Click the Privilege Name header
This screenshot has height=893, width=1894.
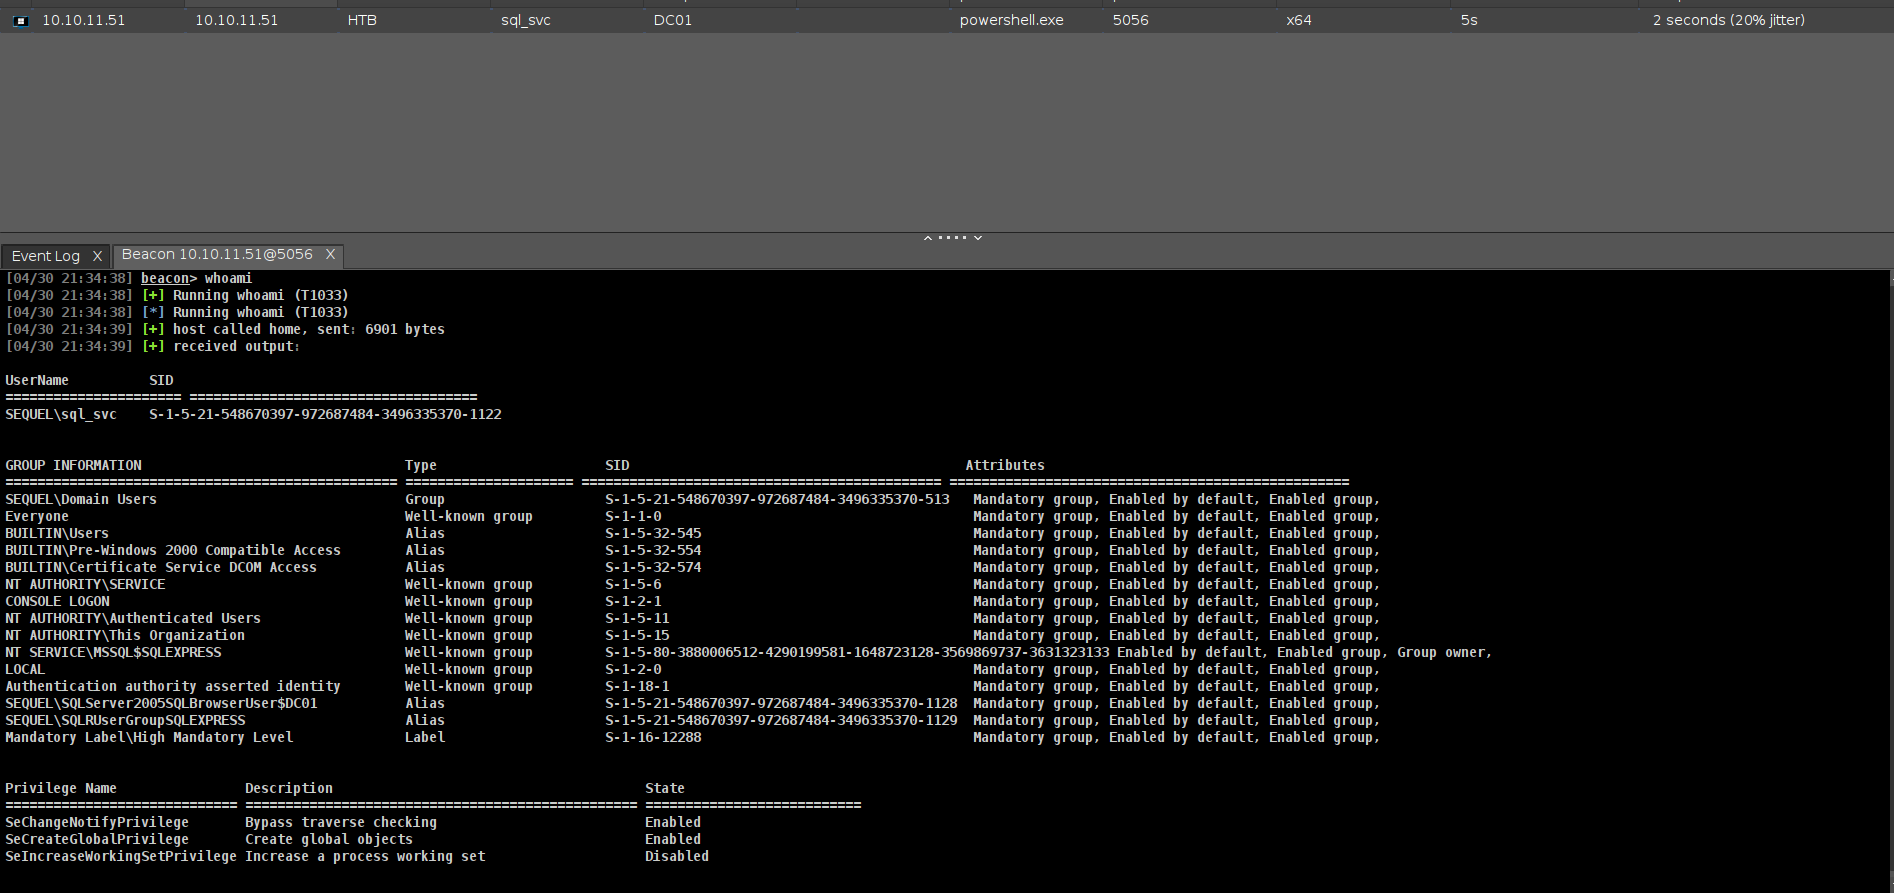click(x=61, y=789)
